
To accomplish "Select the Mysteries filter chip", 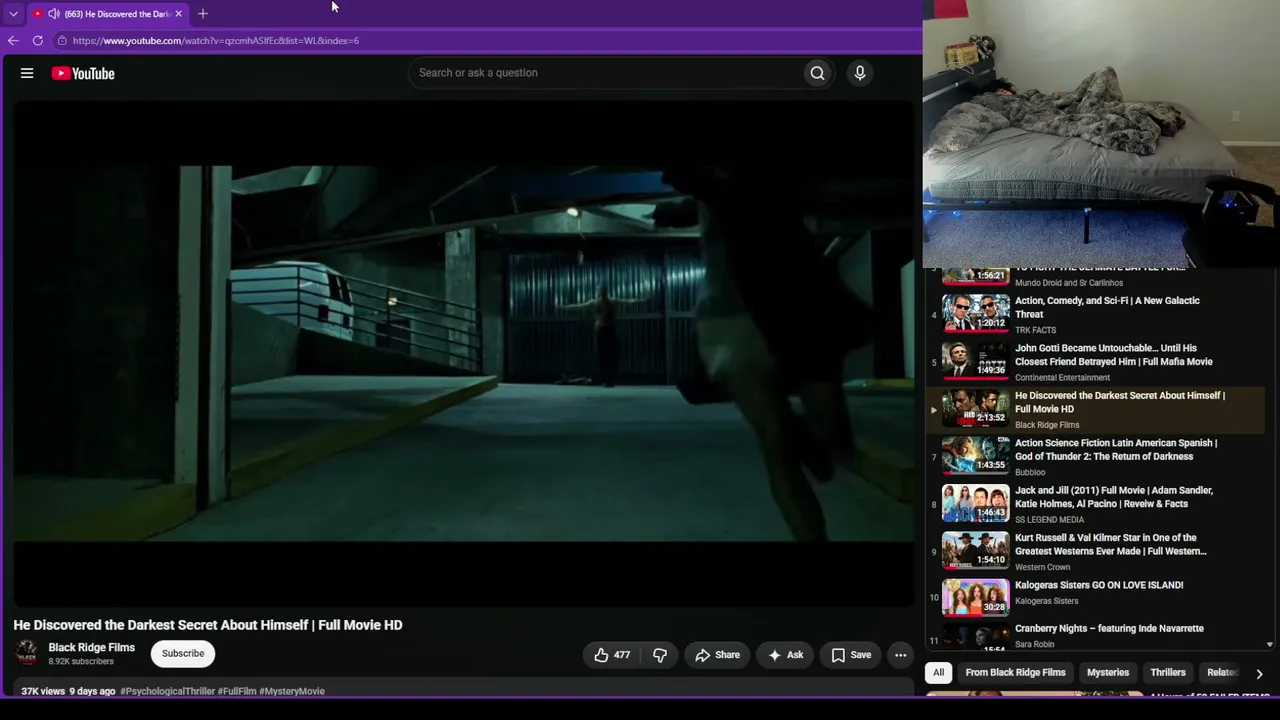I will click(x=1108, y=673).
